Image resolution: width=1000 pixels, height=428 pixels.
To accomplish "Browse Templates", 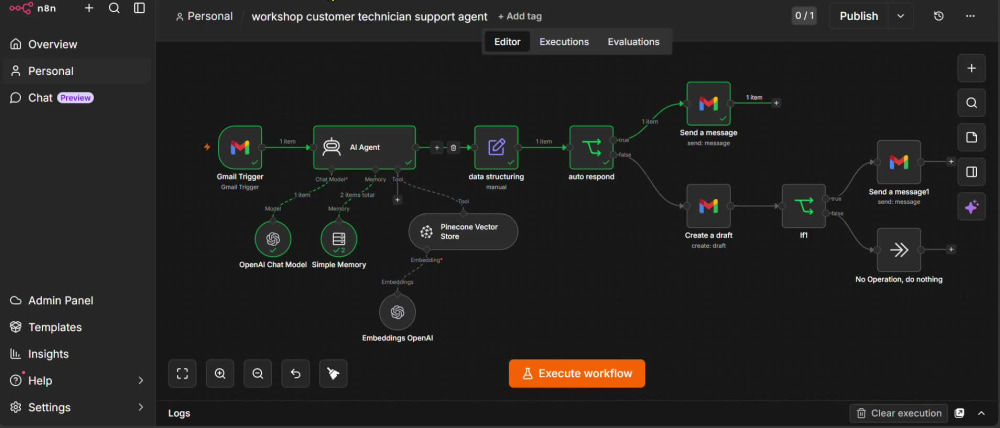I will point(77,327).
